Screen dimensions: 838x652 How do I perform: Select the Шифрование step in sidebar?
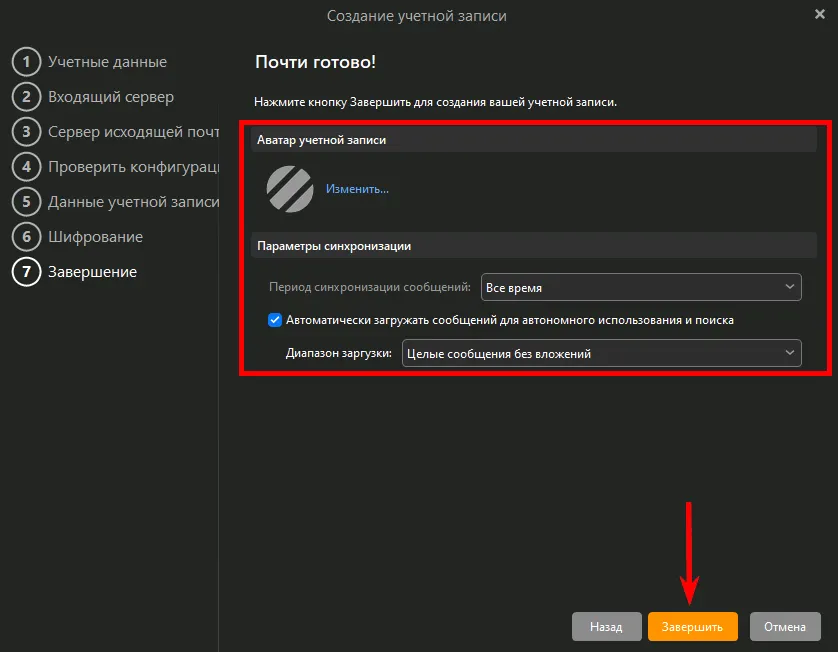pos(95,237)
